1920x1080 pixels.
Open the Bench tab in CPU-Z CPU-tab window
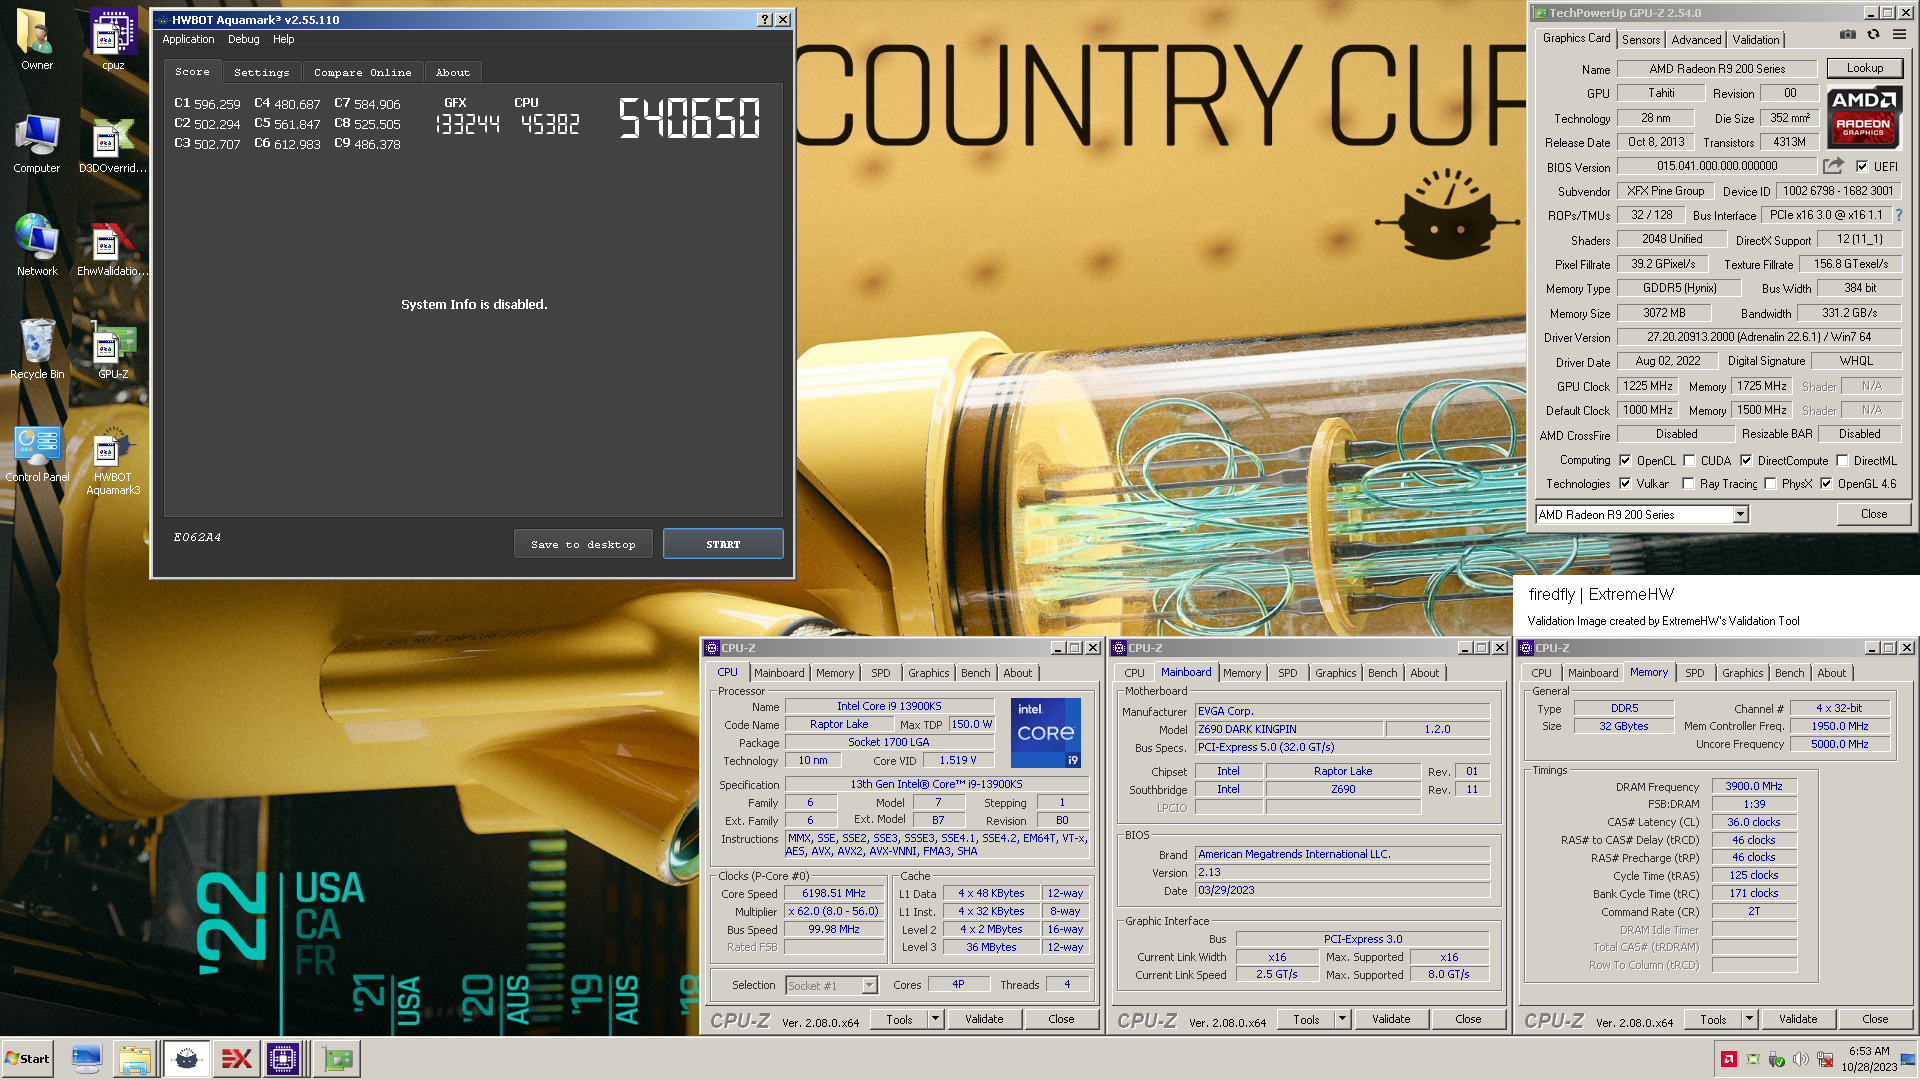point(975,673)
